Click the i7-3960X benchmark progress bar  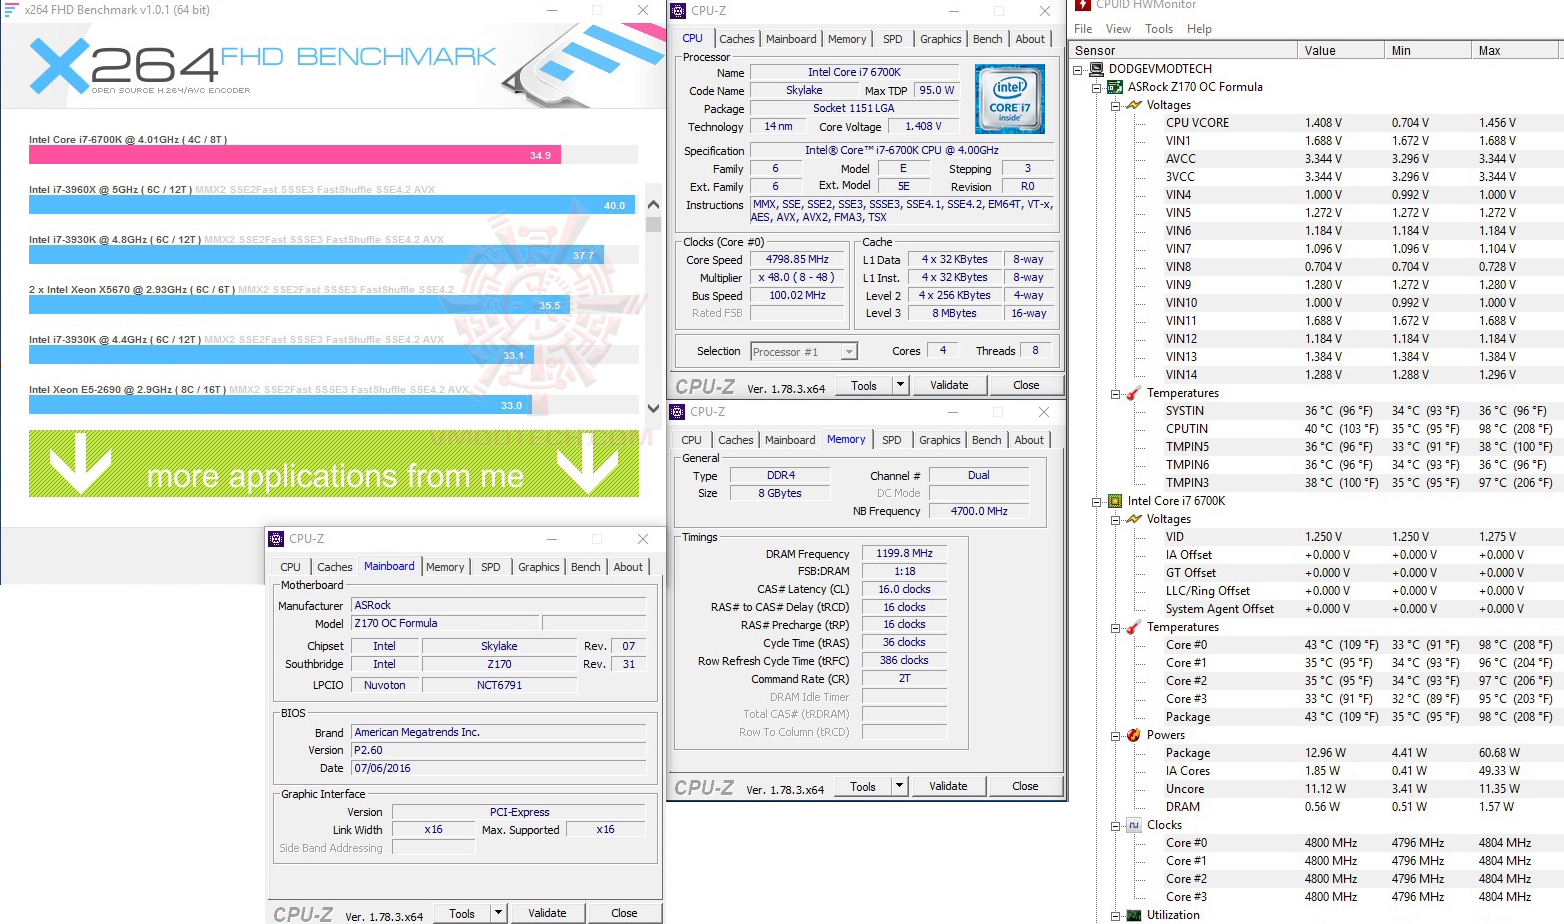point(300,204)
